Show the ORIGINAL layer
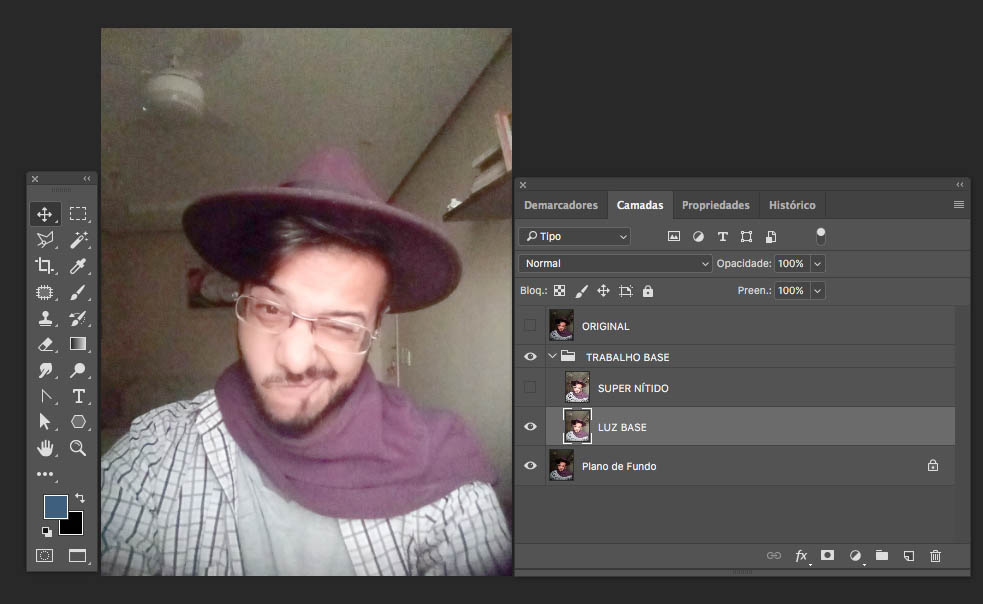Screen dimensions: 983x604 tap(530, 325)
